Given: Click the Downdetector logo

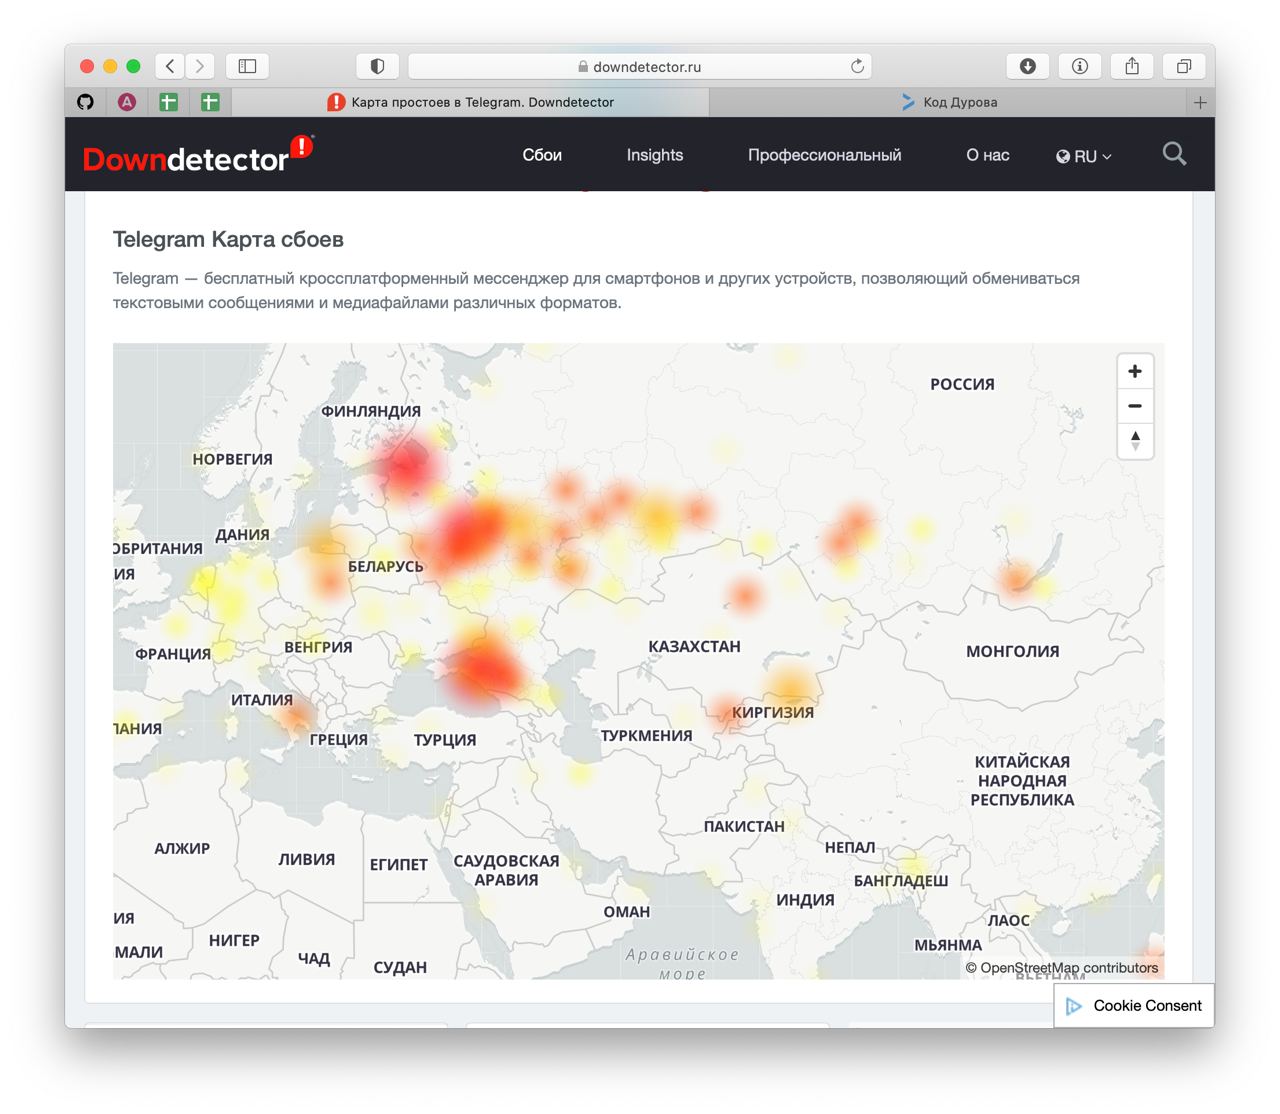Looking at the screenshot, I should (198, 155).
